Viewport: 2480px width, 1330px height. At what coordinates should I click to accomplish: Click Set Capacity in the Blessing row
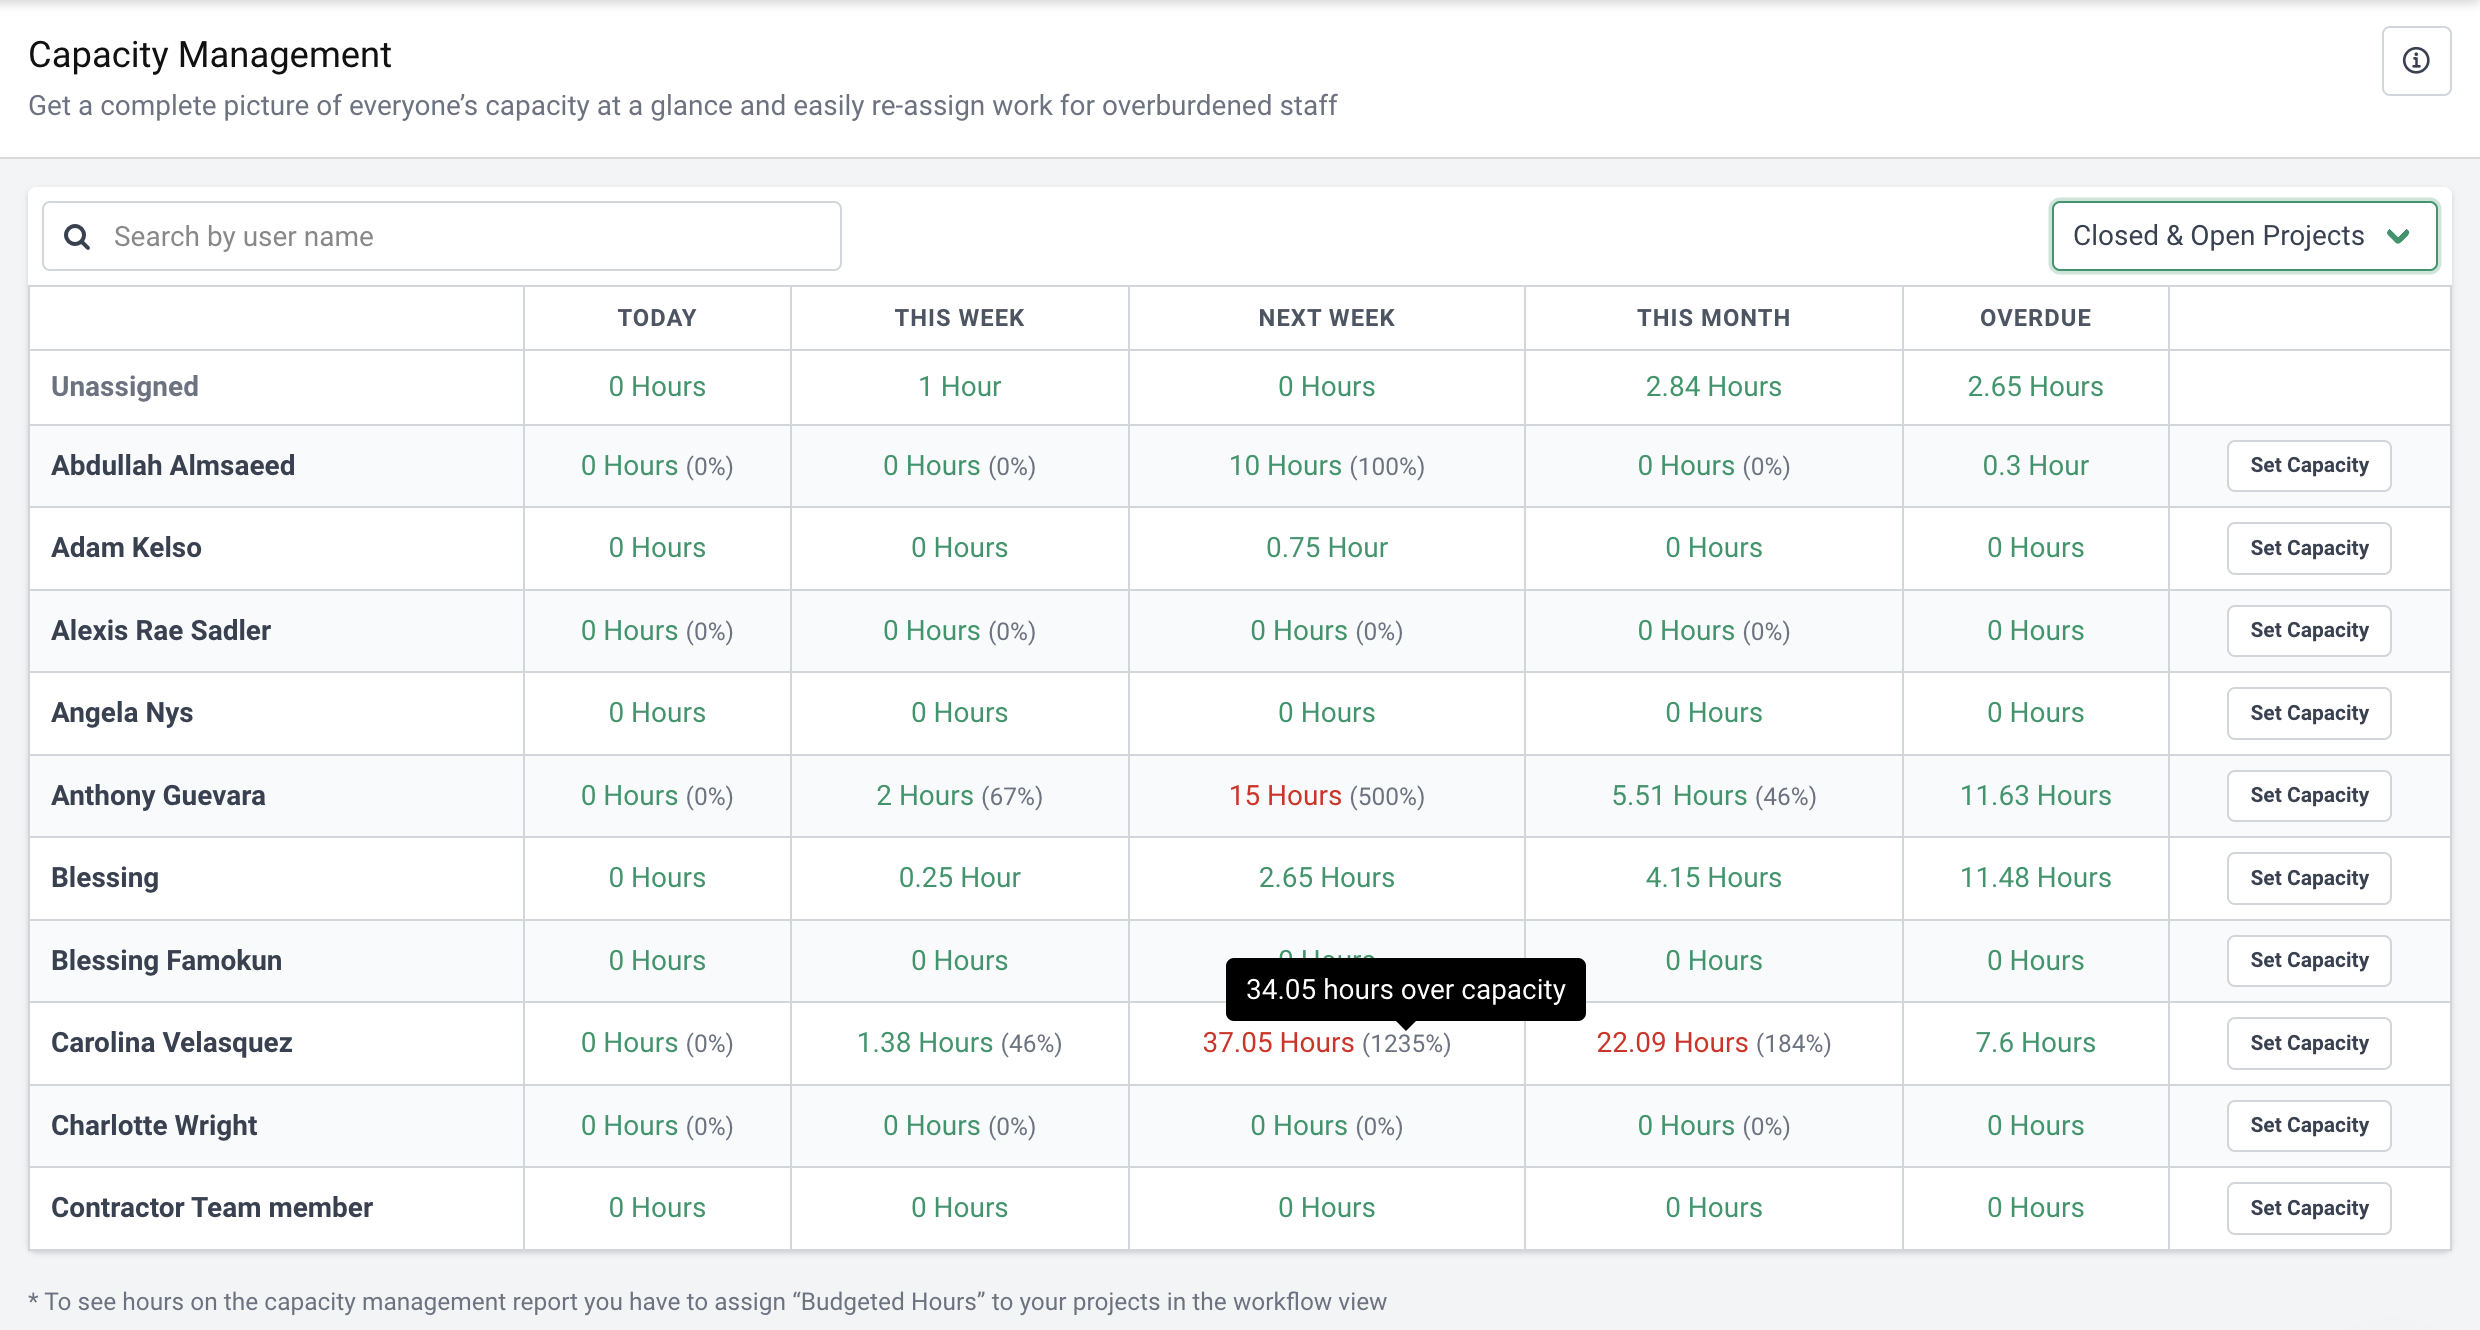click(x=2309, y=878)
